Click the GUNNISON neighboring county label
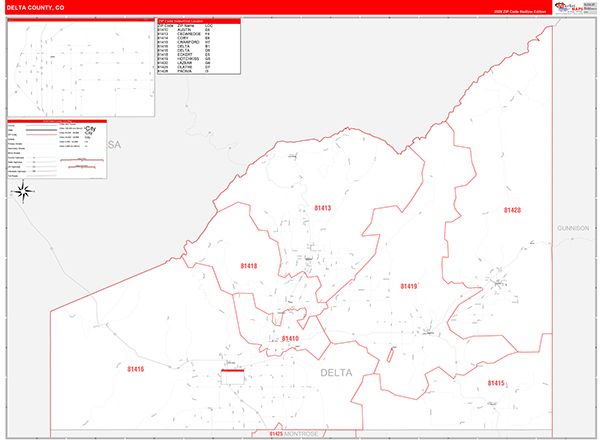The height and width of the screenshot is (440, 600). click(574, 228)
